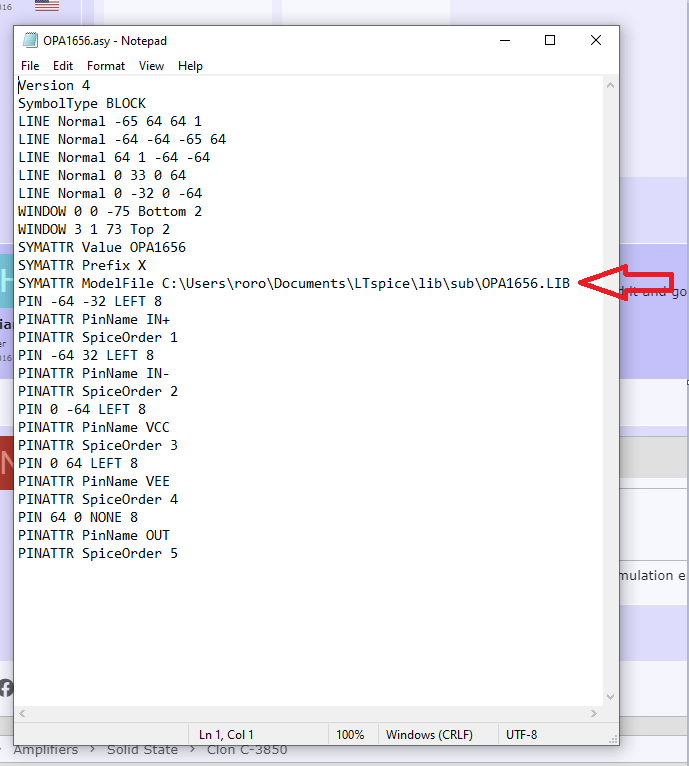Screen dimensions: 689x766
Task: Click line 'WINDOW 0 0 -75 Bottom 2'
Action: (x=110, y=212)
